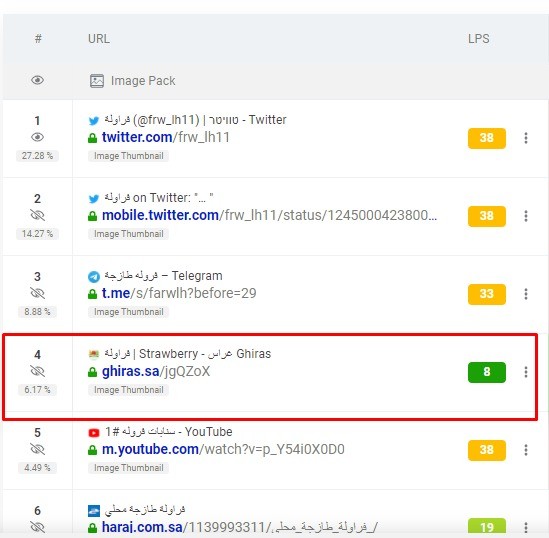This screenshot has width=549, height=538.
Task: Click the URL column header
Action: [x=99, y=39]
